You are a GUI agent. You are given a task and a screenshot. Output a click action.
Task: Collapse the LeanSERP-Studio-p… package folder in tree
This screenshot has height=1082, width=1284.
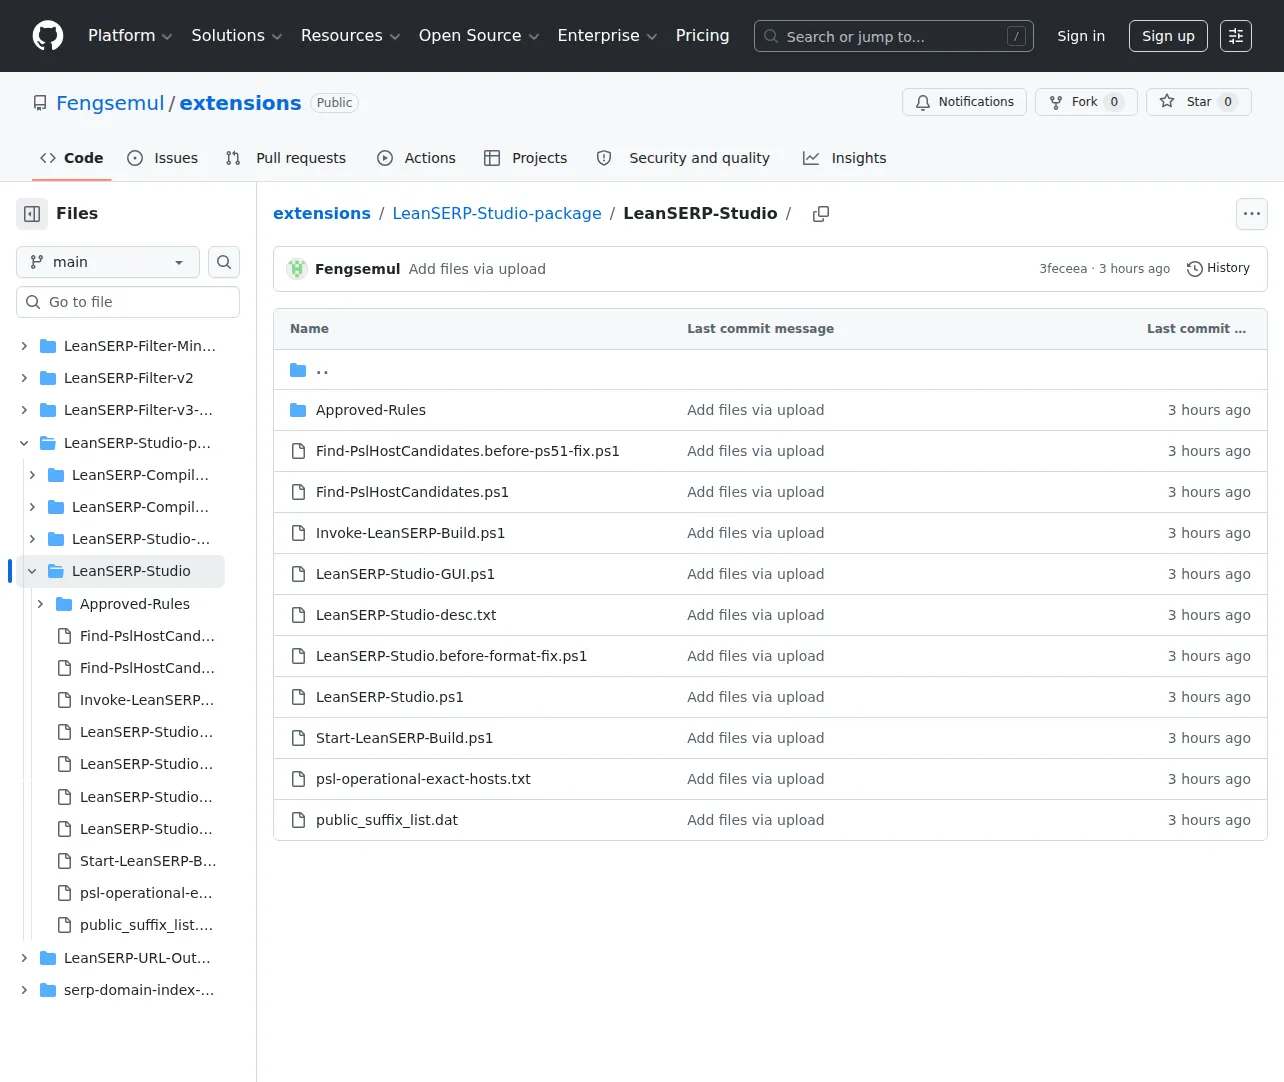[24, 443]
